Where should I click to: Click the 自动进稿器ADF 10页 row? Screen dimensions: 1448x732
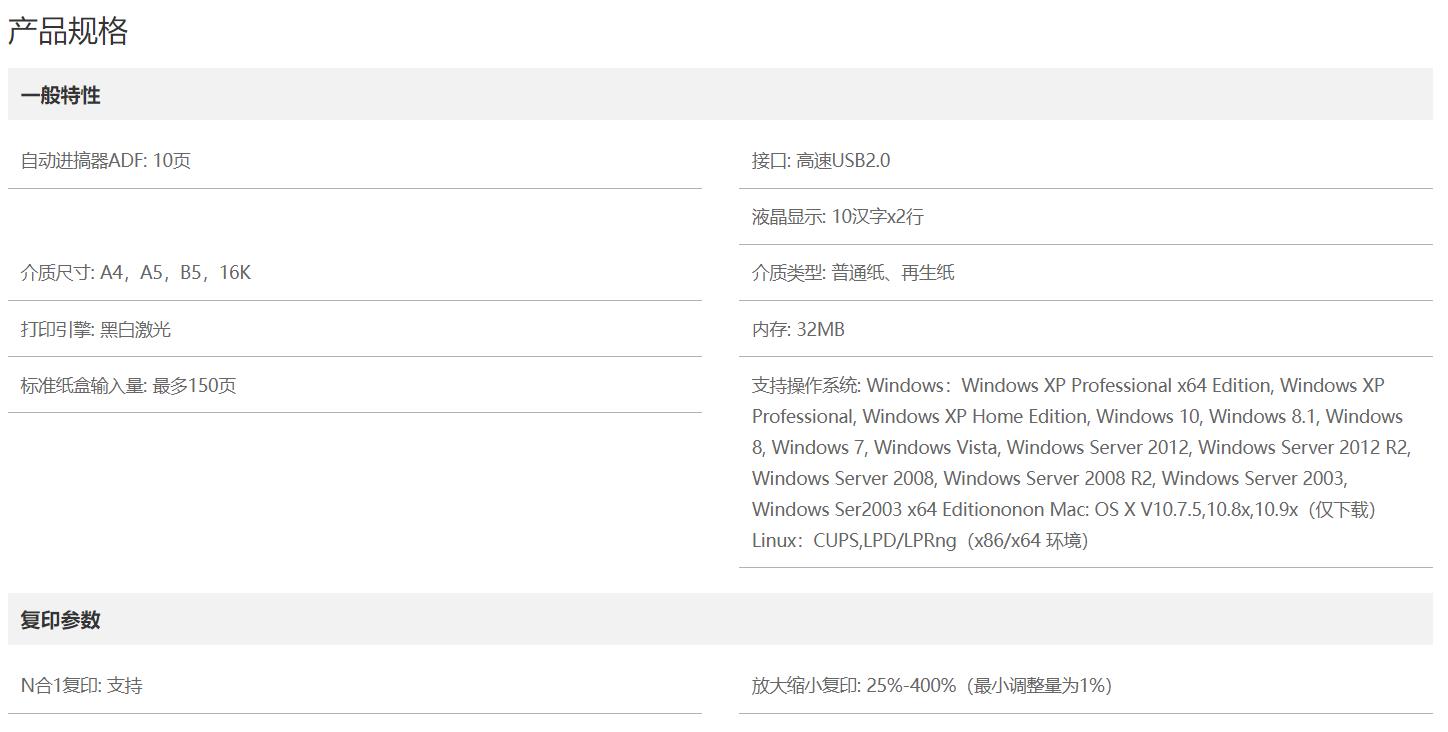[105, 161]
